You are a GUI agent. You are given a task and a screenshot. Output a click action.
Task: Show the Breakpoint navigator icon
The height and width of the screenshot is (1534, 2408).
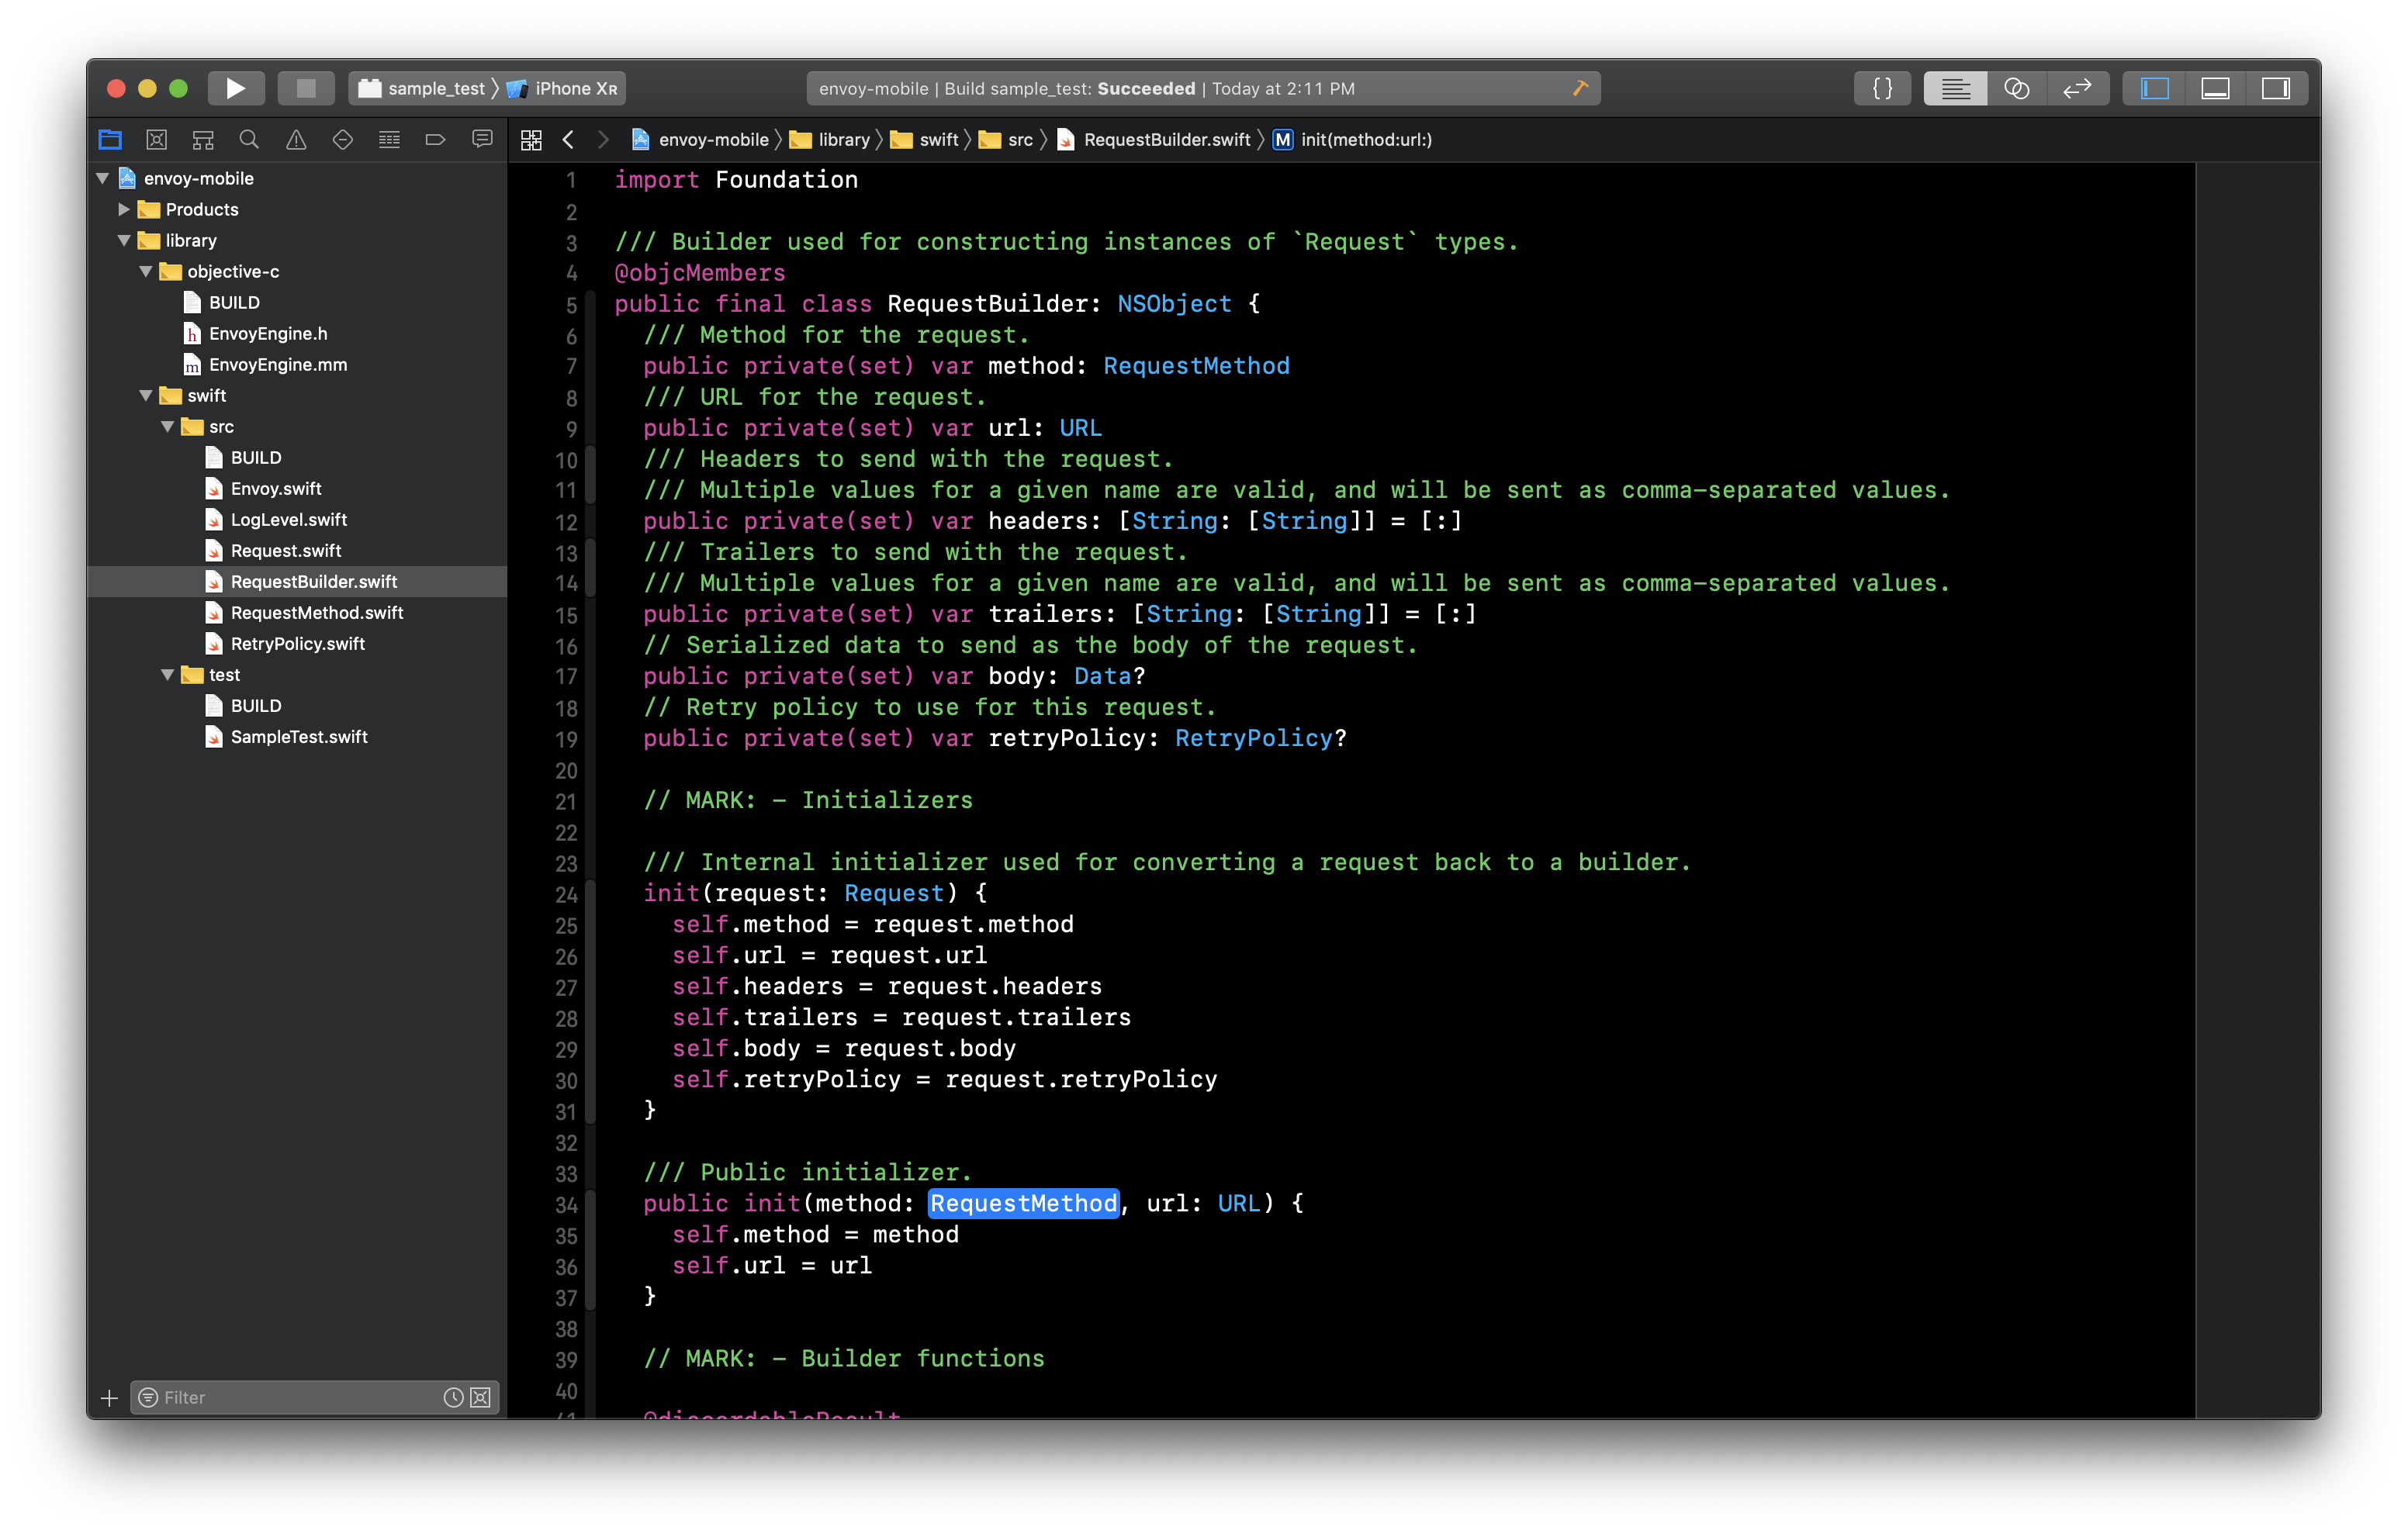coord(435,140)
